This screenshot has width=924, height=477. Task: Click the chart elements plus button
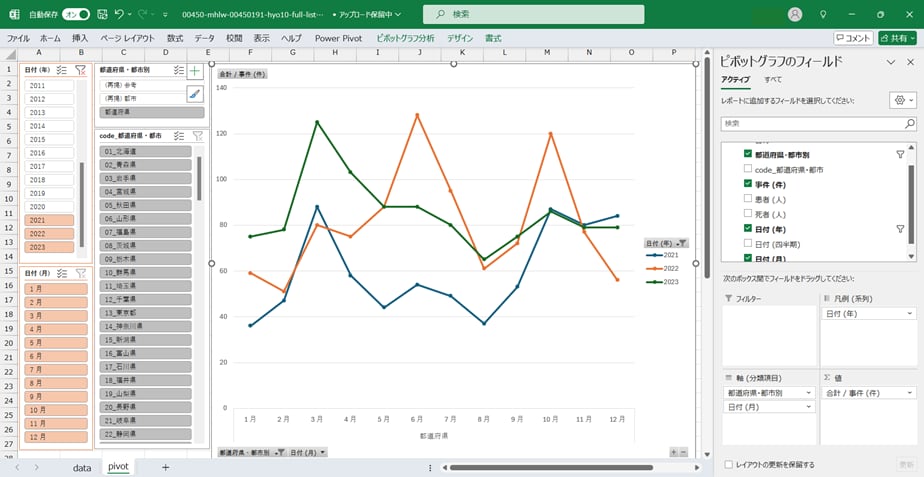tap(195, 71)
